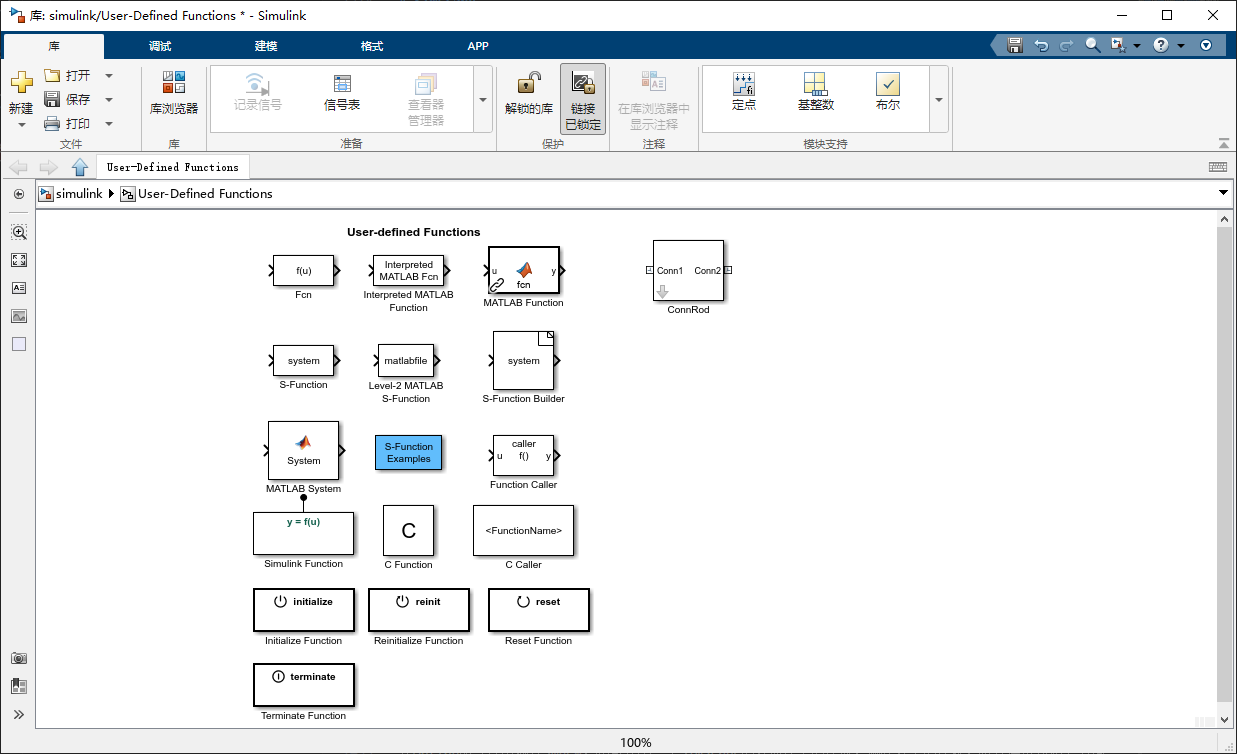The image size is (1237, 754).
Task: Open the 打开 dropdown arrow
Action: [x=108, y=74]
